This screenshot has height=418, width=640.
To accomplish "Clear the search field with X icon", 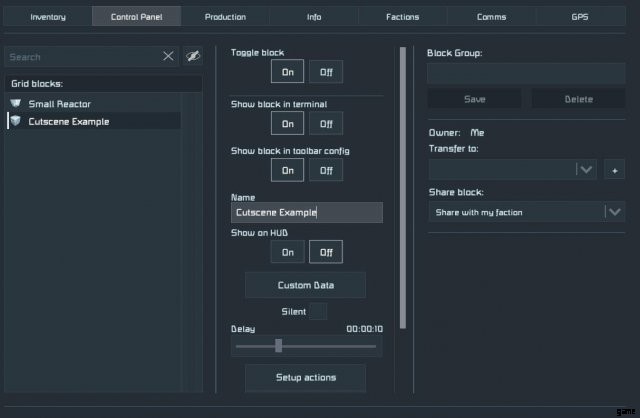I will click(168, 57).
